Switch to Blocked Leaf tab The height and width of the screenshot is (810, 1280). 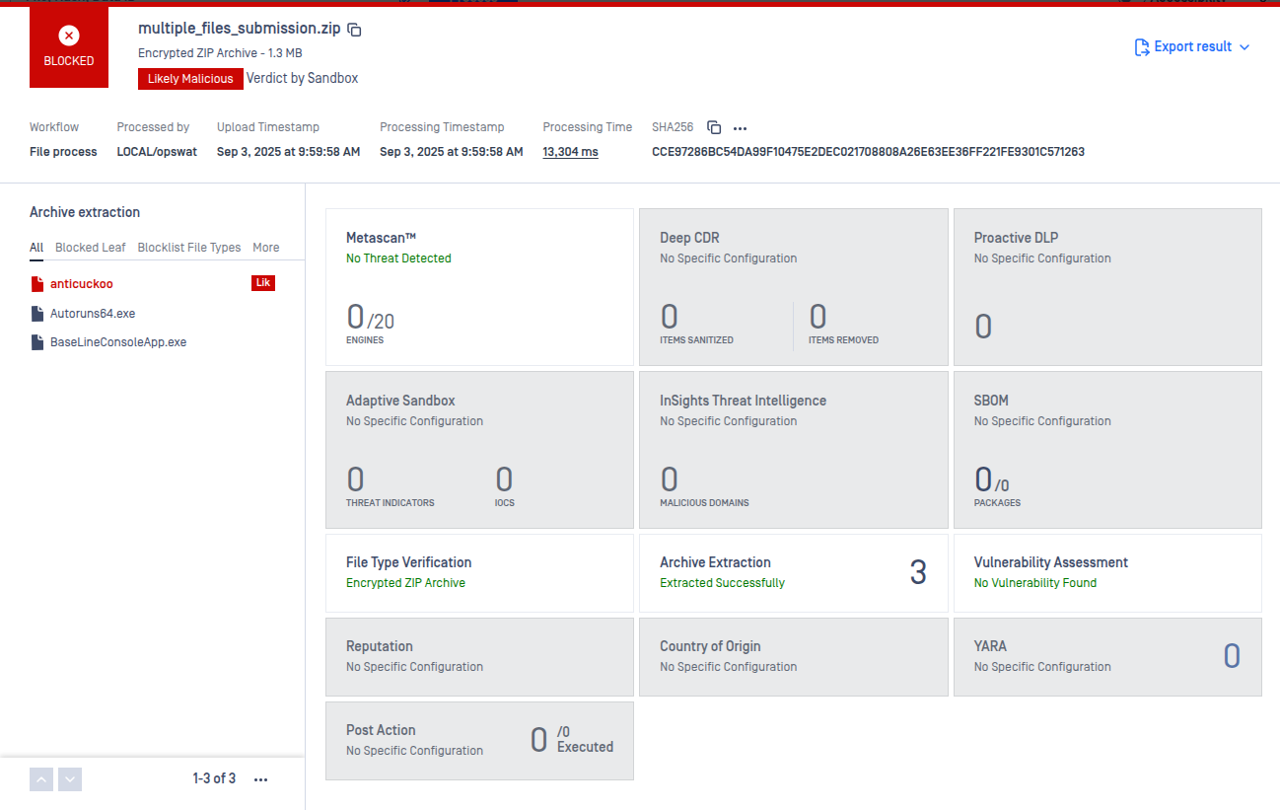[x=90, y=248]
